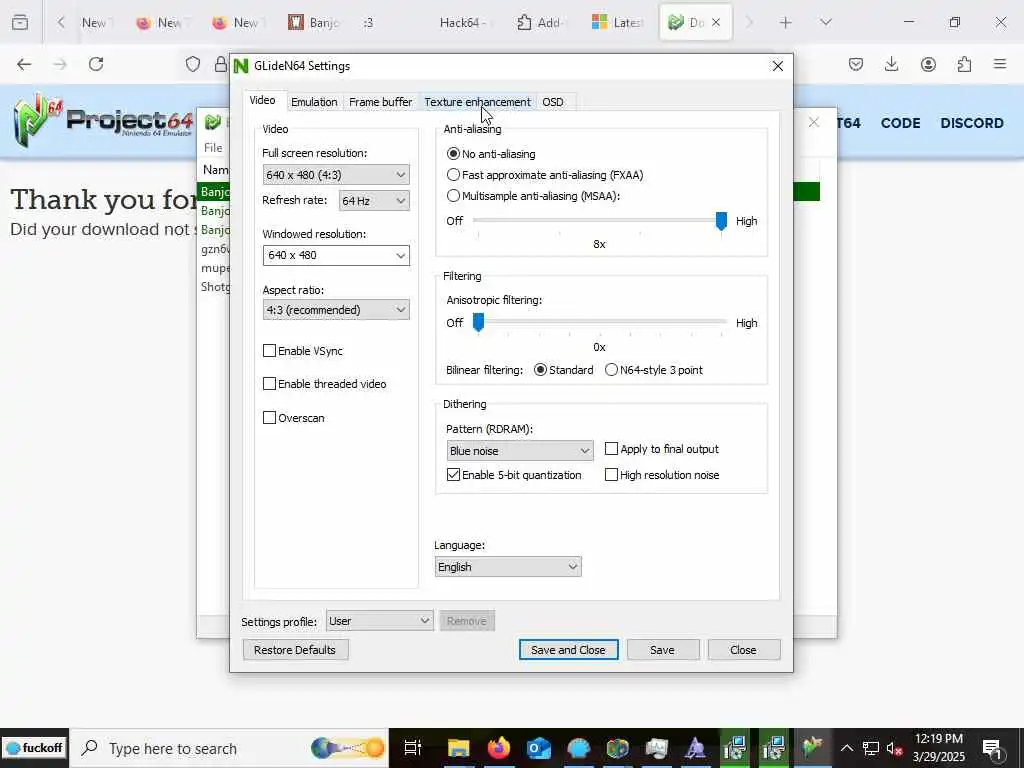Open Outlook from the taskbar
The height and width of the screenshot is (768, 1024).
point(539,748)
